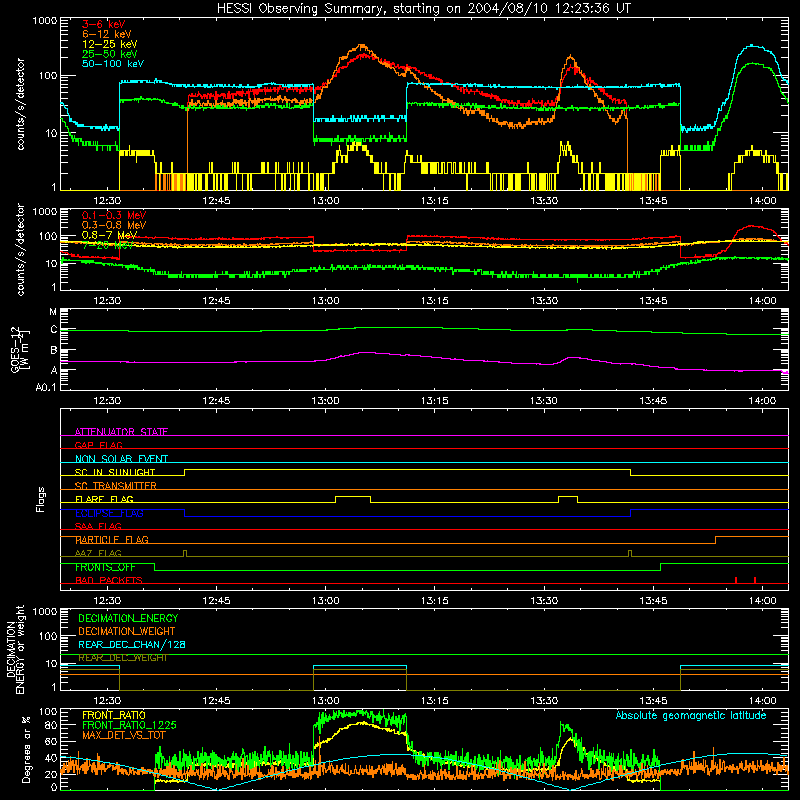
Task: Click the FLARE_FLAG label
Action: click(x=104, y=499)
